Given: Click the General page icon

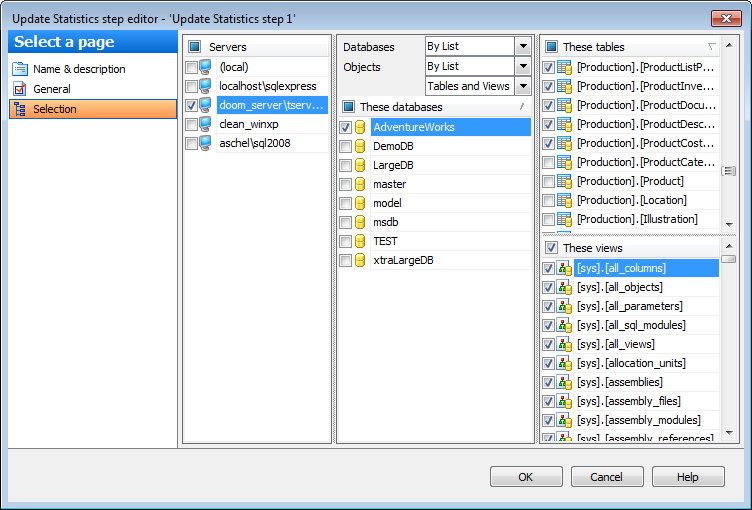Looking at the screenshot, I should click(20, 89).
